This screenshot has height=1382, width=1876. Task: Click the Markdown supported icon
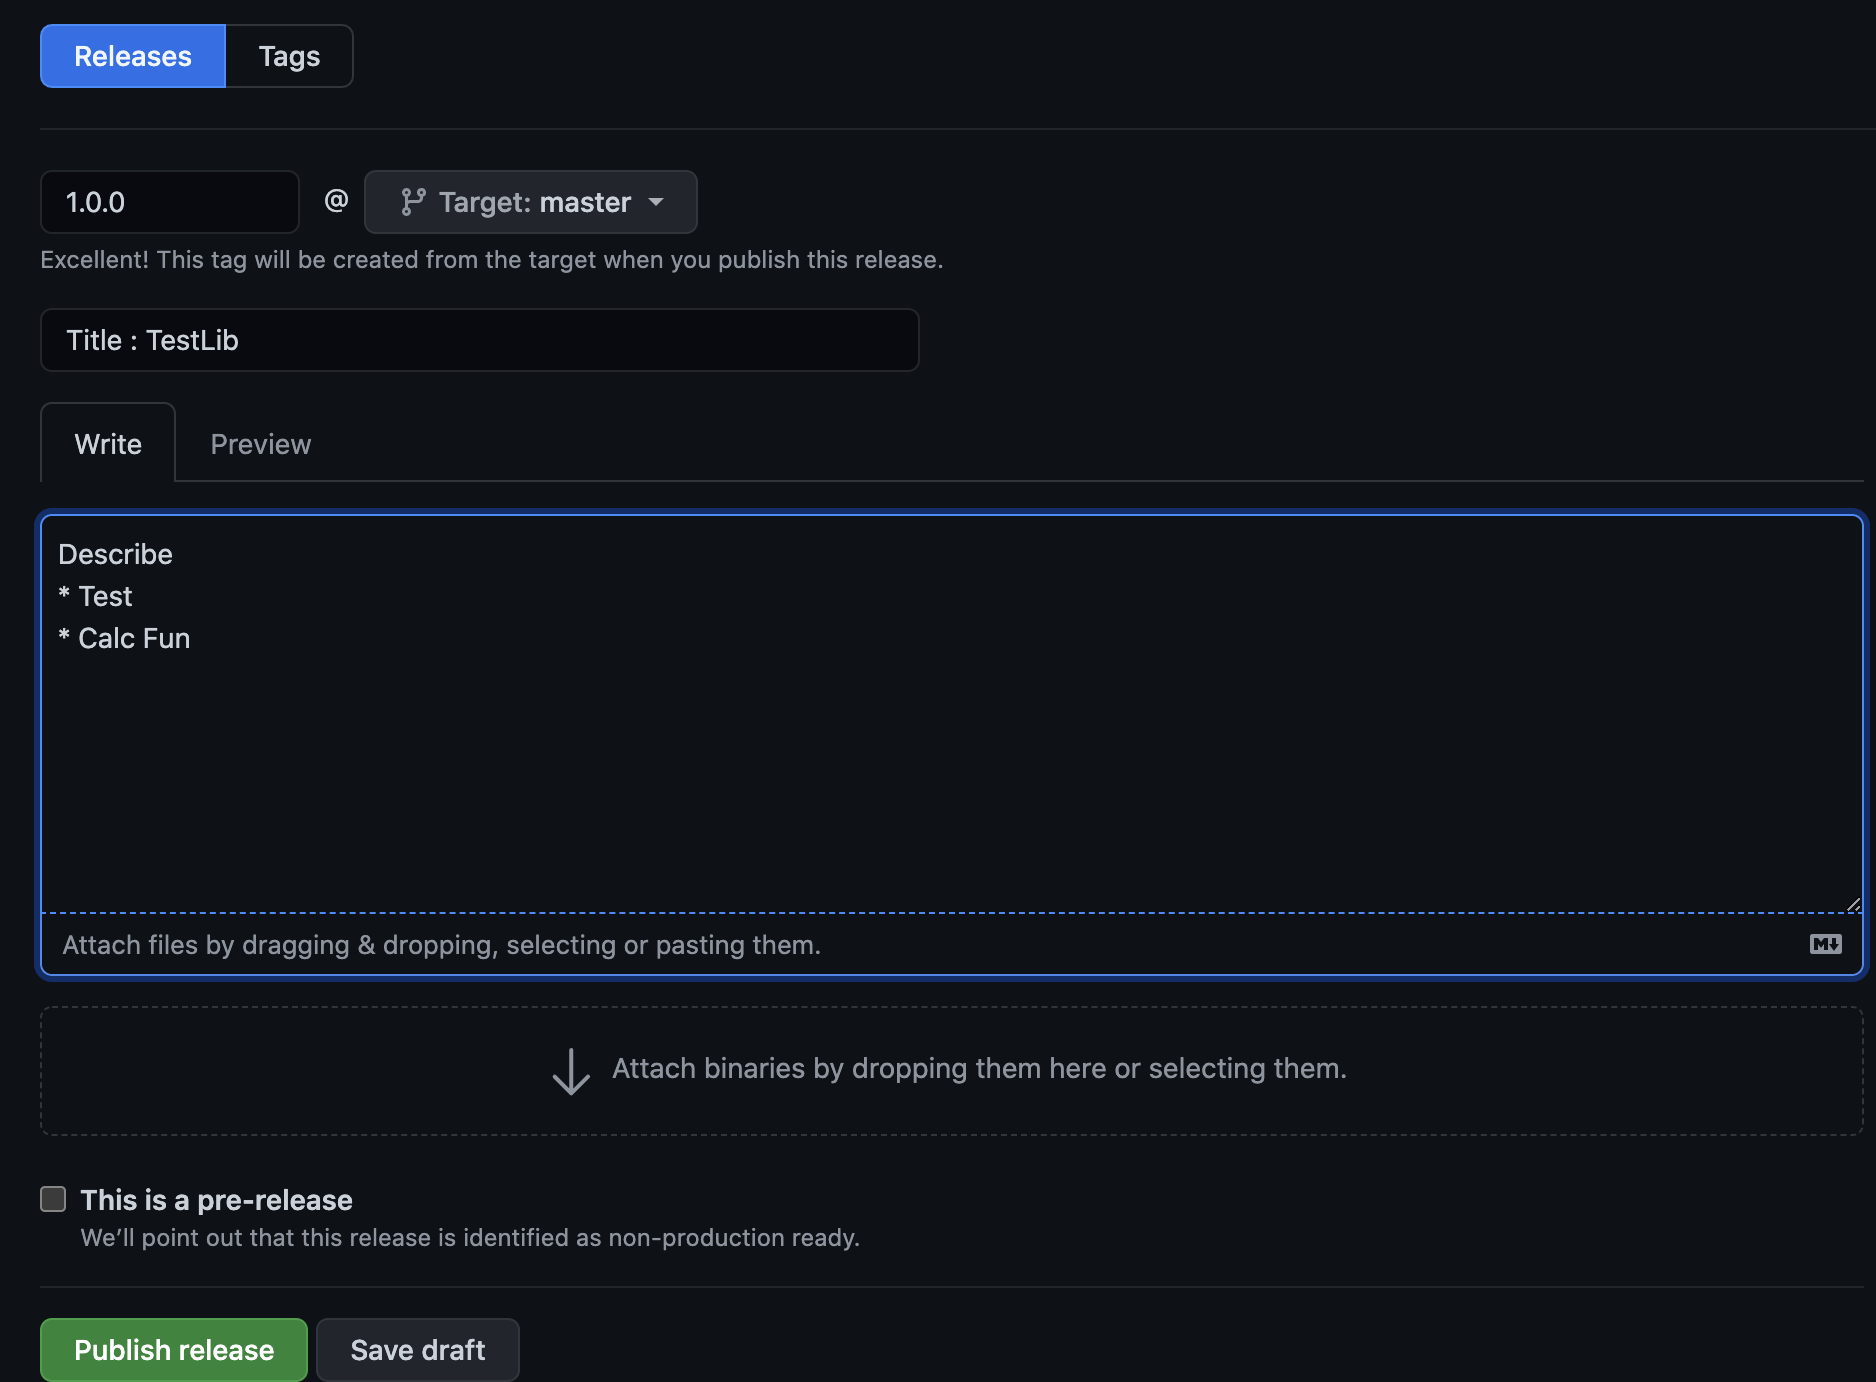[x=1826, y=944]
